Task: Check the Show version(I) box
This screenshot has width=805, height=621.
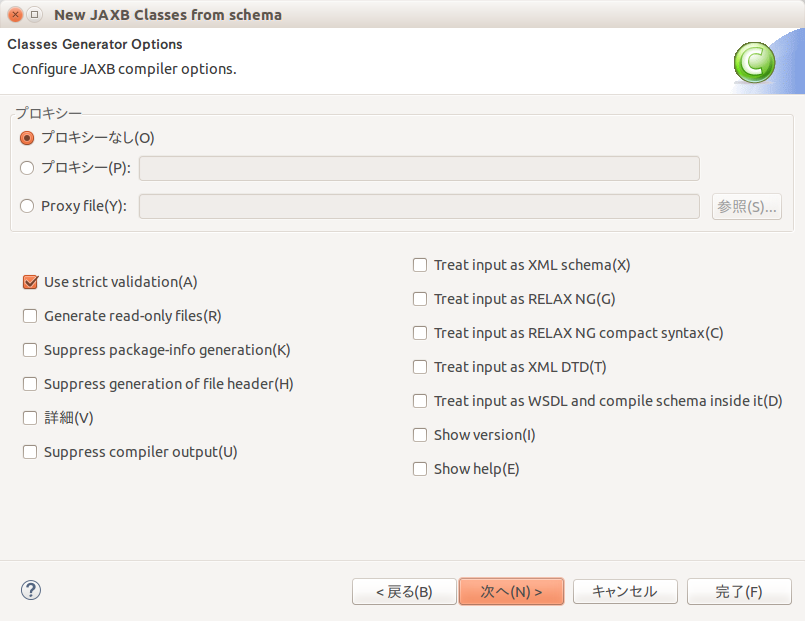Action: [420, 435]
